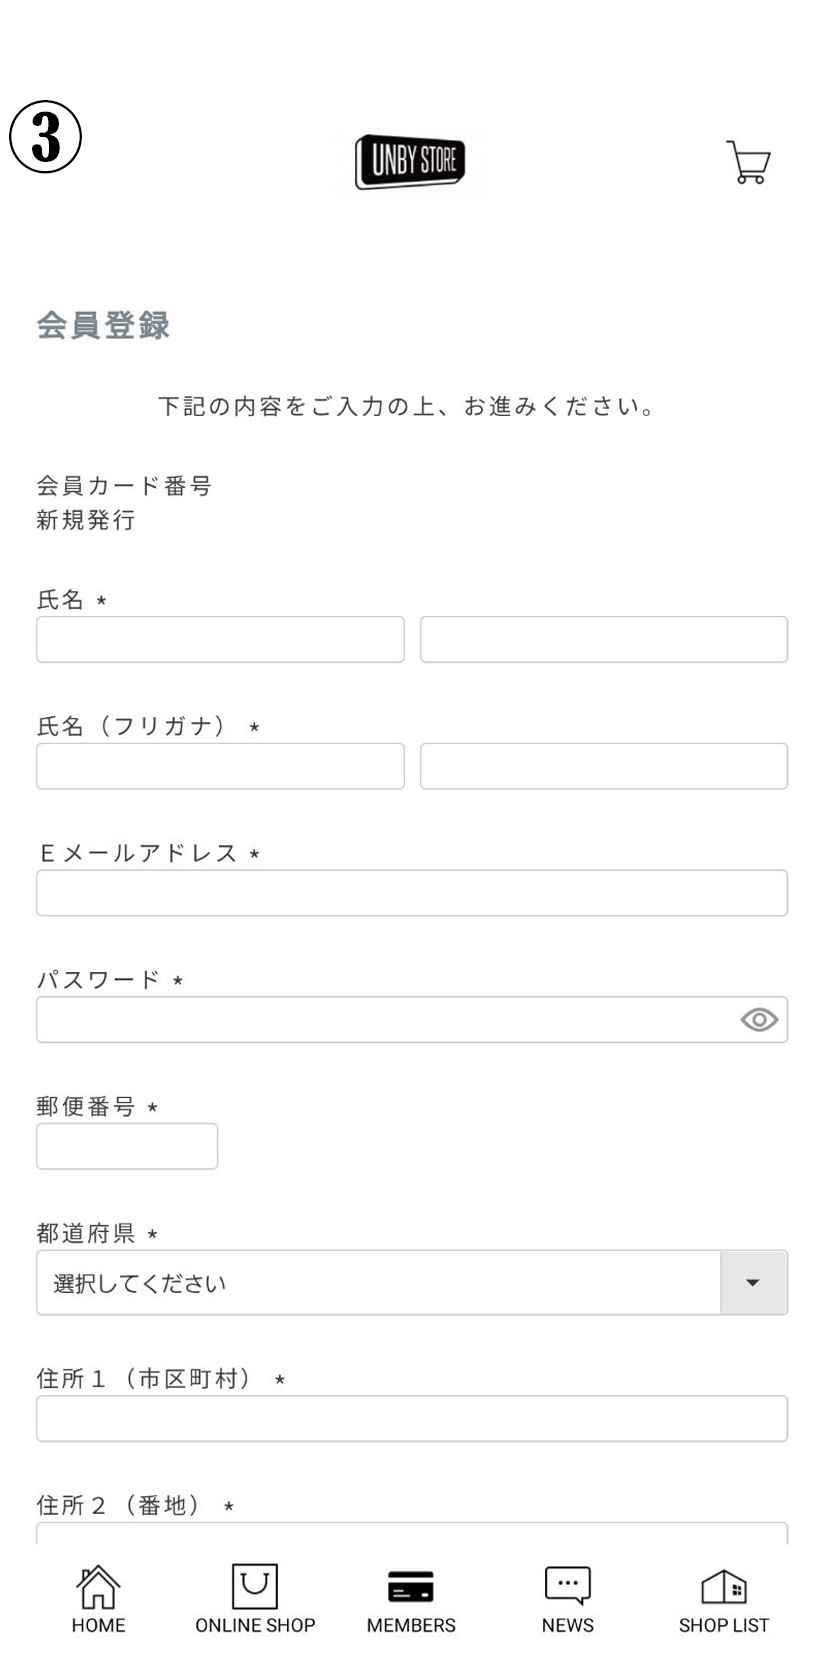The image size is (828, 1674).
Task: Select the 住所1 (市区町村) field
Action: tap(412, 1419)
